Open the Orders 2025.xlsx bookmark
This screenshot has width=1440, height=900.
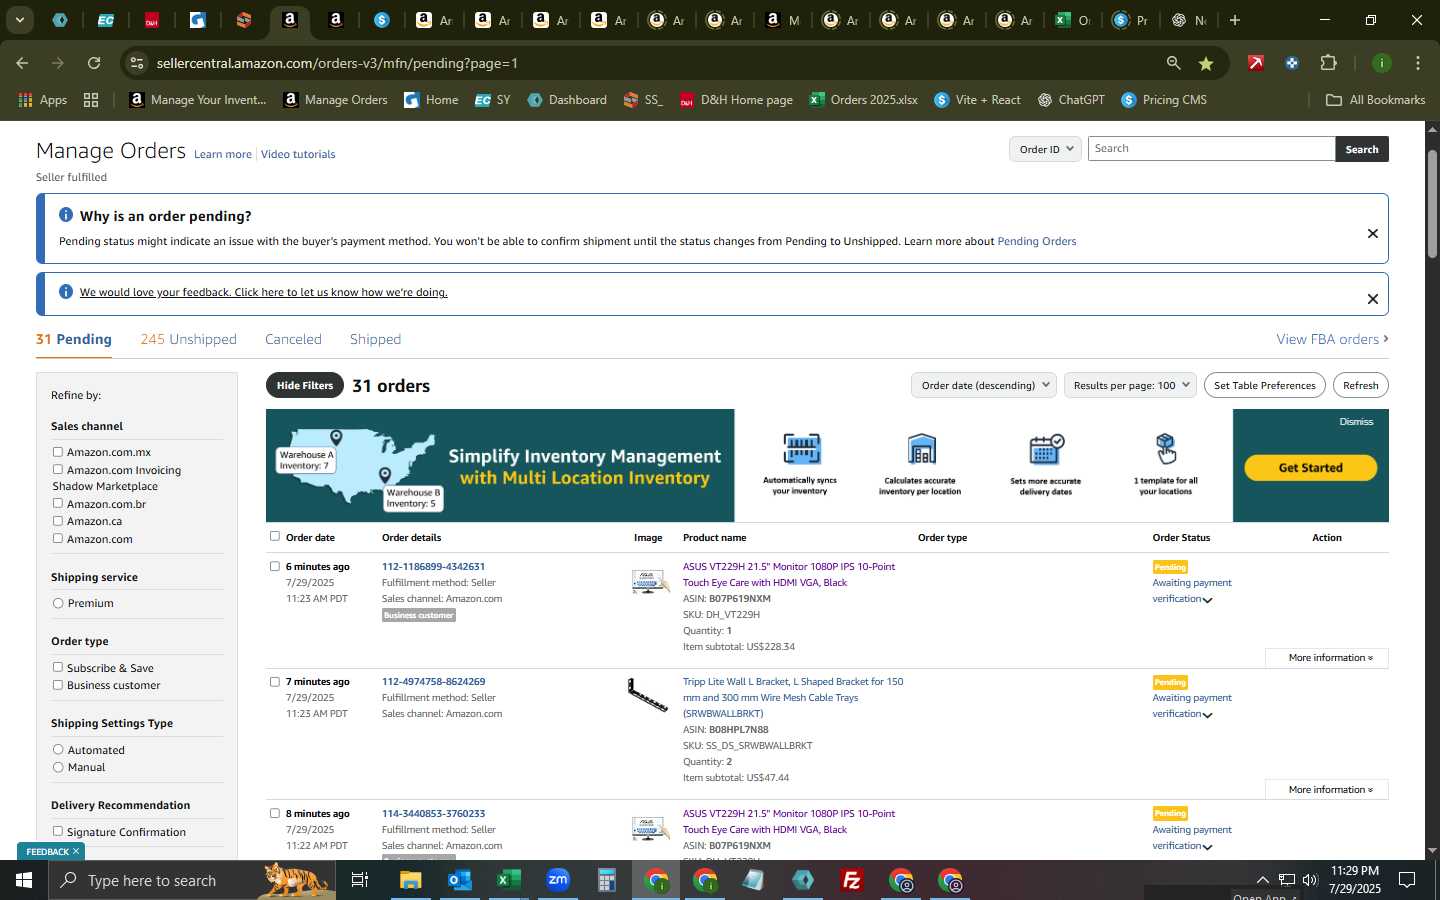pos(863,100)
